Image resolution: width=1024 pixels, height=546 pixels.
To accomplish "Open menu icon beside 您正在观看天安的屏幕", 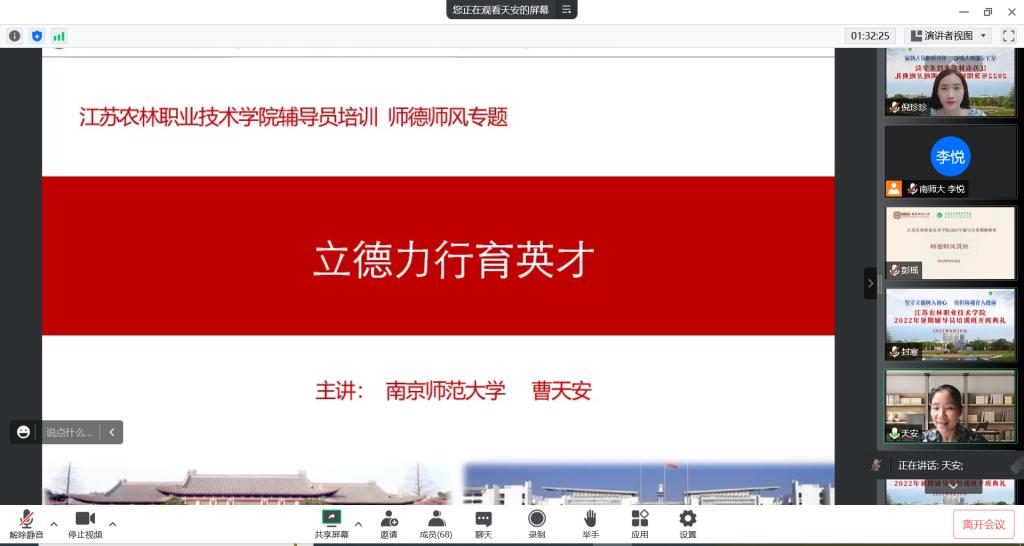I will (567, 9).
